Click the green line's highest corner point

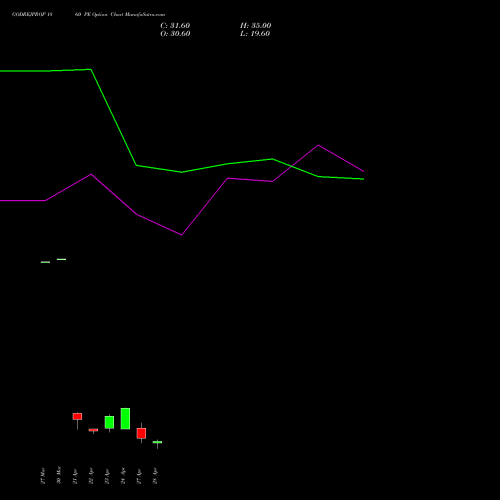click(x=91, y=69)
